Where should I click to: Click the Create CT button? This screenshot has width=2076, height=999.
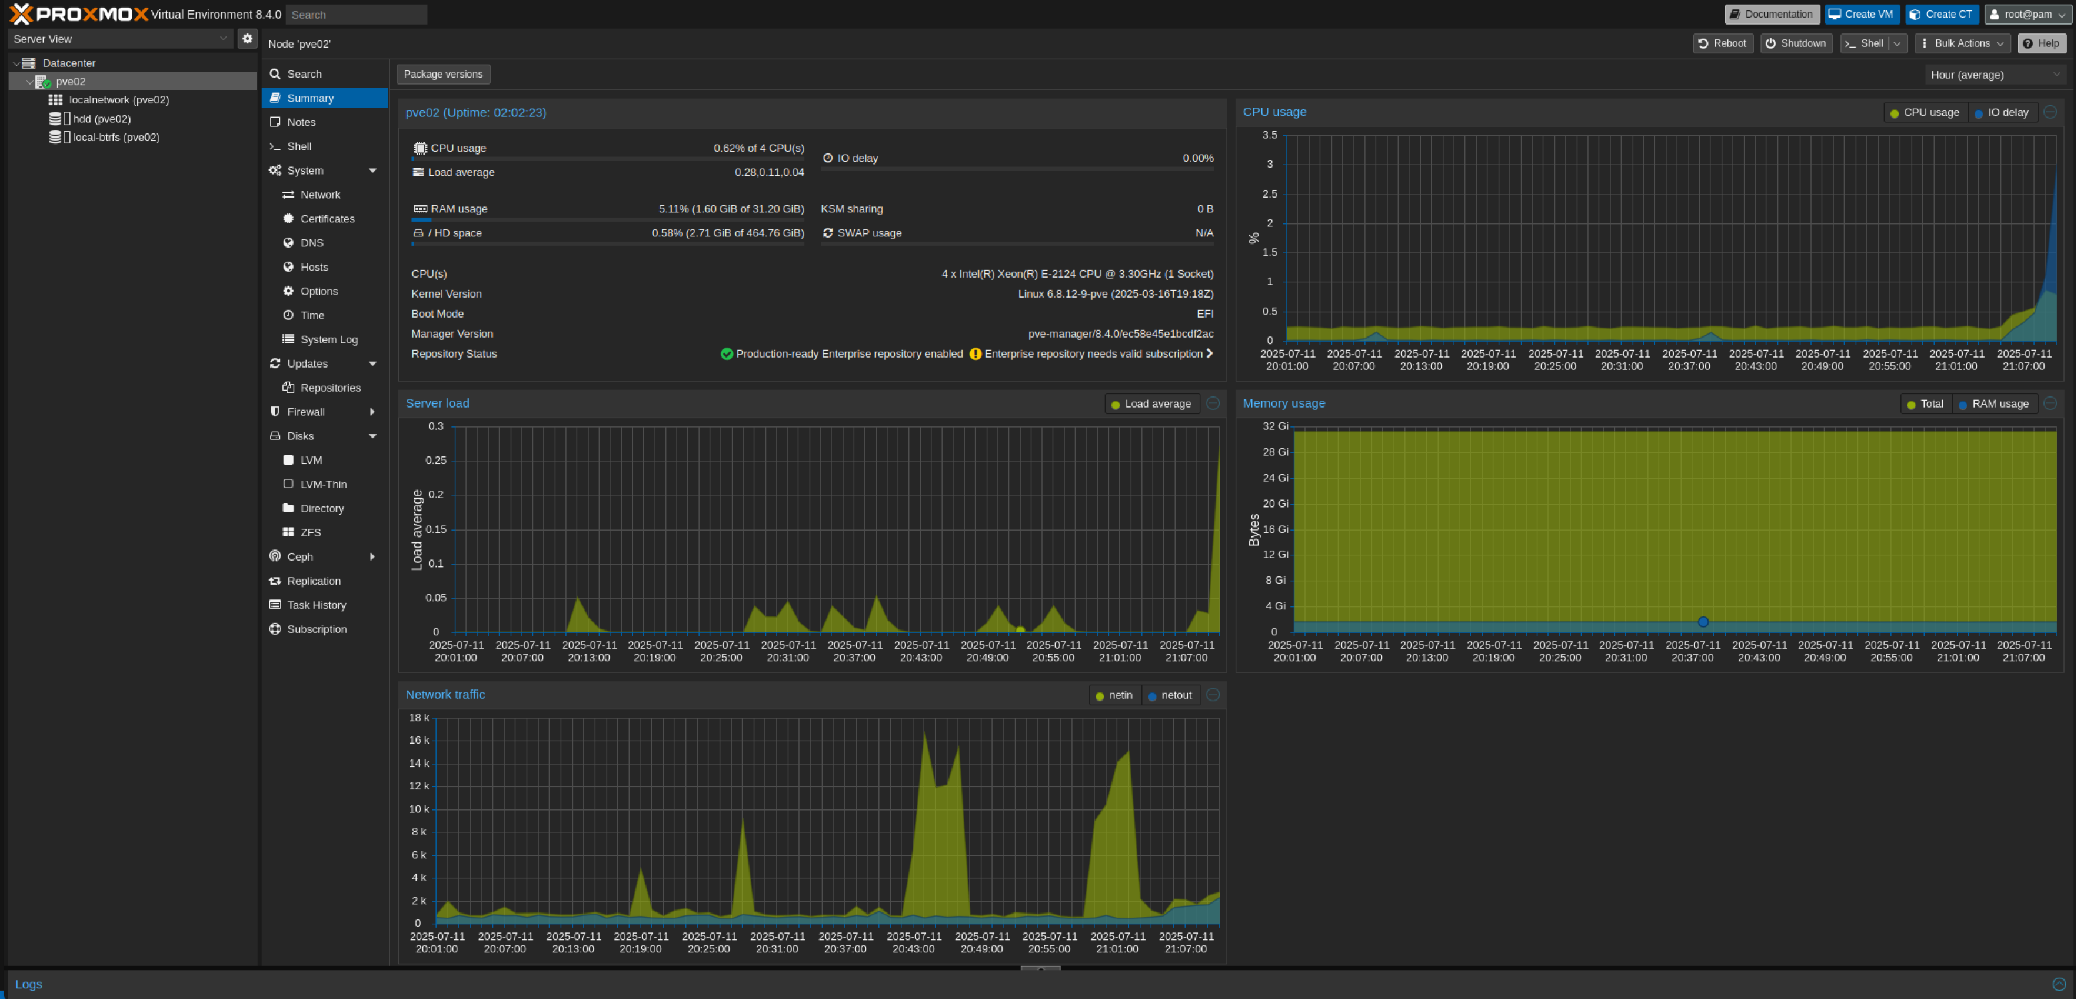pos(1942,14)
